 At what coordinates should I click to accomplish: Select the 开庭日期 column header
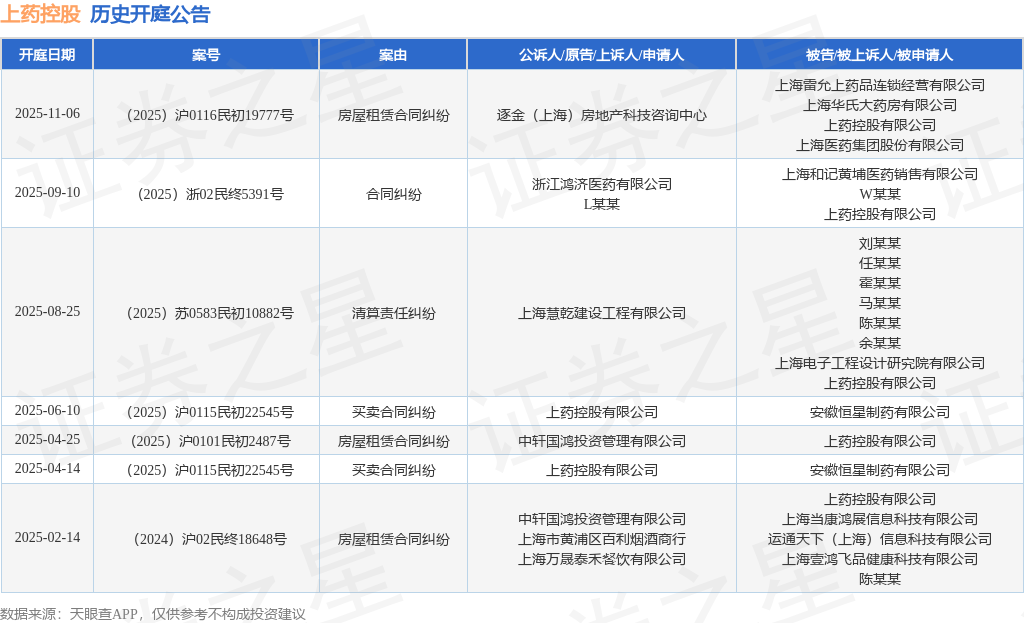pyautogui.click(x=47, y=55)
